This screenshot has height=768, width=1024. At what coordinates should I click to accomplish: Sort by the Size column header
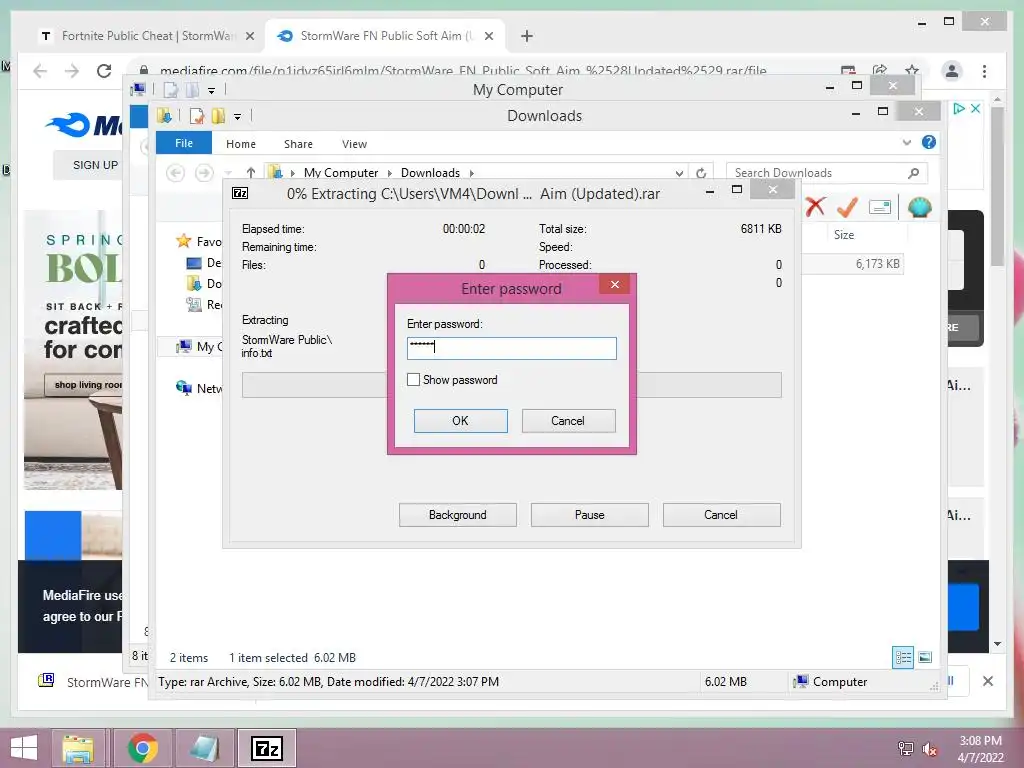tap(844, 234)
